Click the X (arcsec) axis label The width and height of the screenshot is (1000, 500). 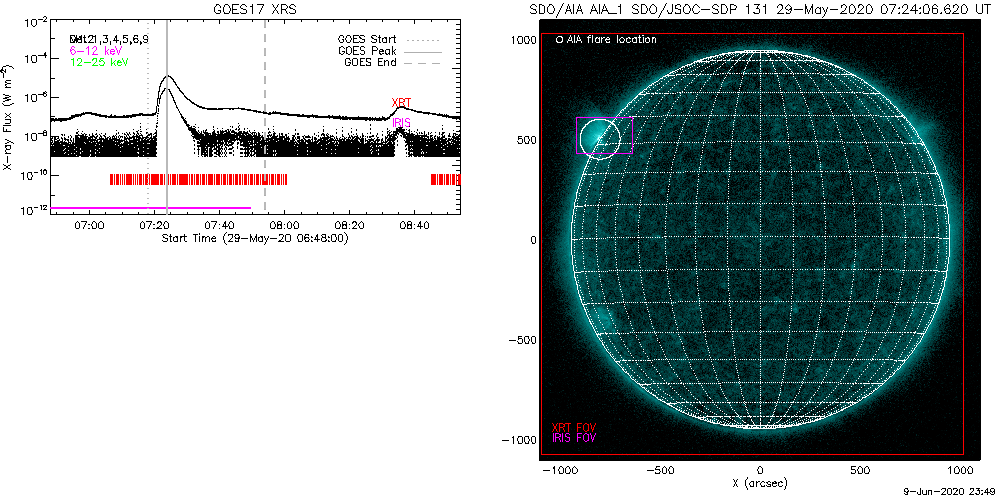[760, 482]
